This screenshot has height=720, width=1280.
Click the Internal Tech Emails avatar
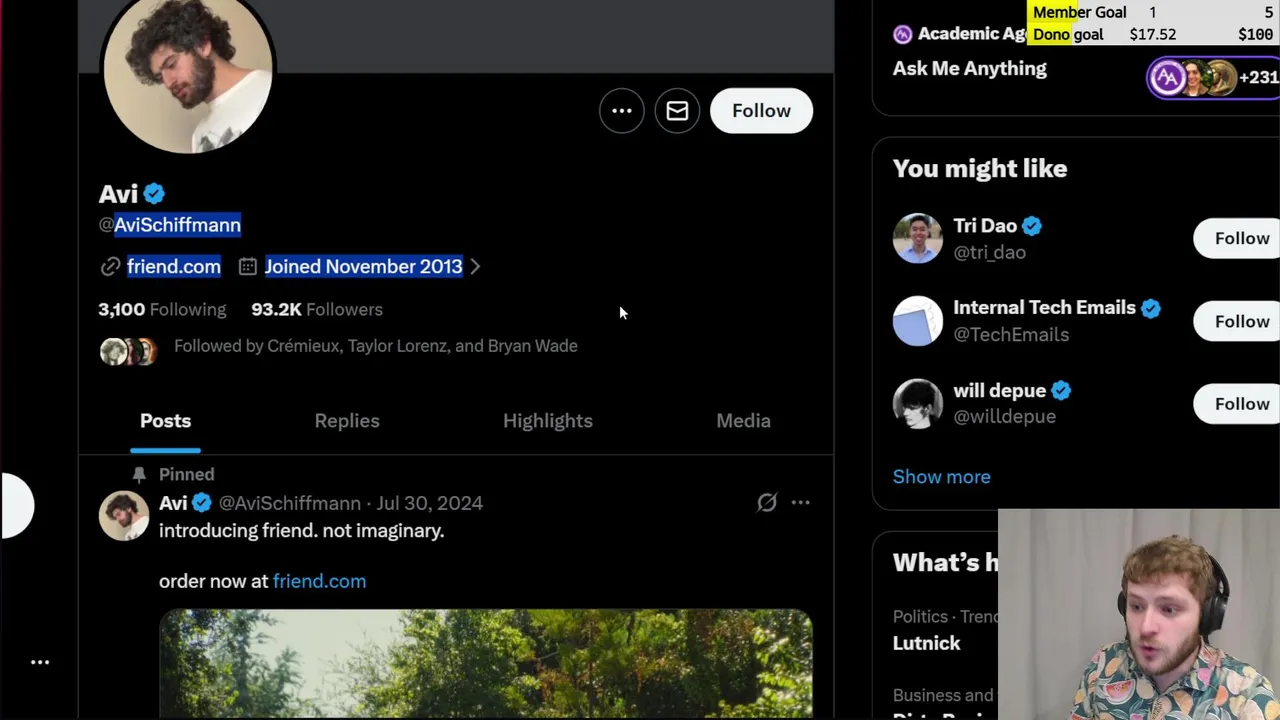coord(917,321)
